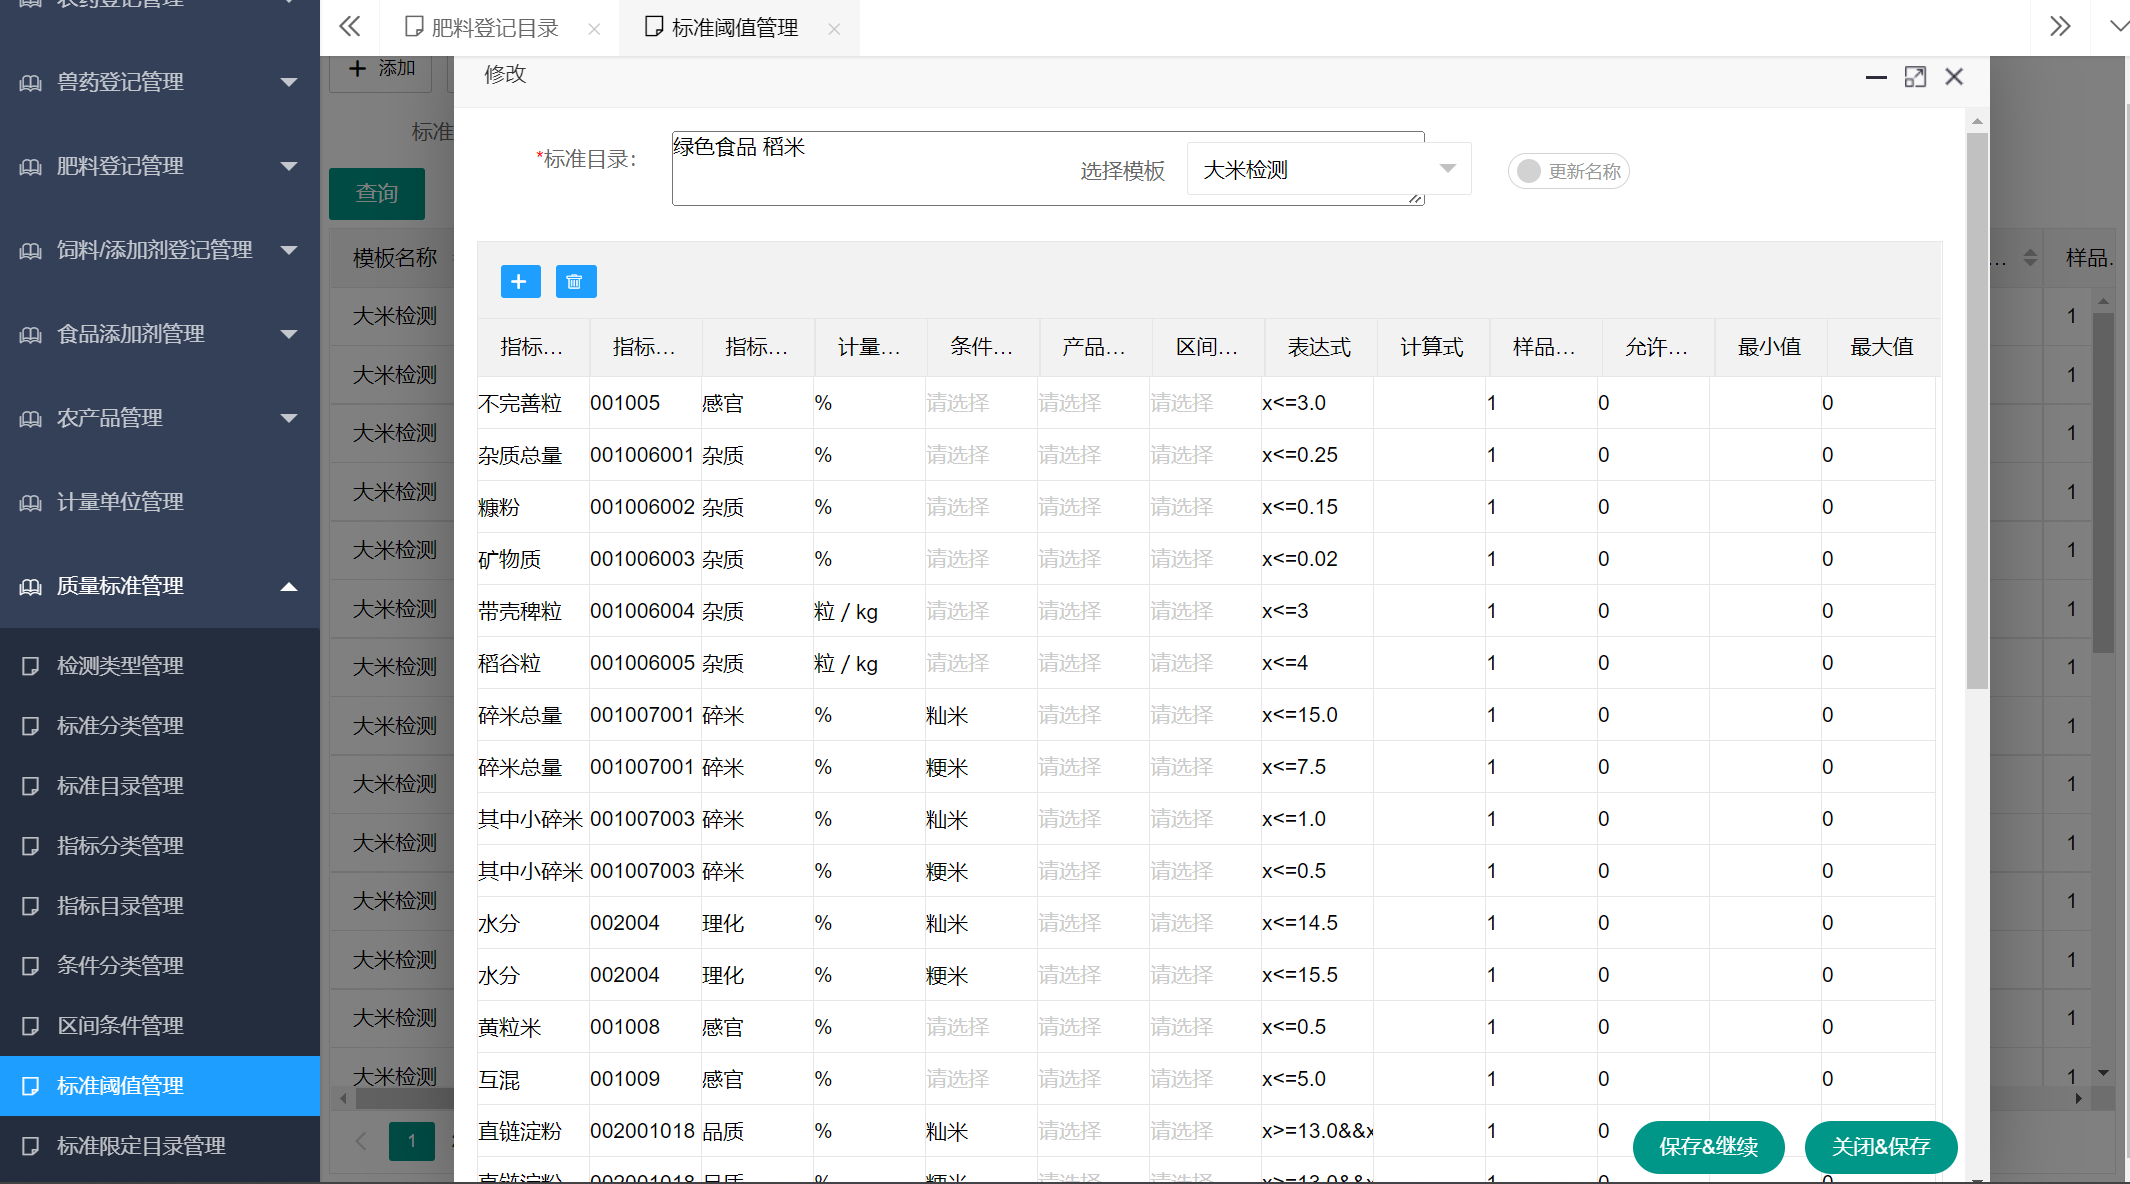Switch to 标准阈值管理 tab

coord(735,28)
